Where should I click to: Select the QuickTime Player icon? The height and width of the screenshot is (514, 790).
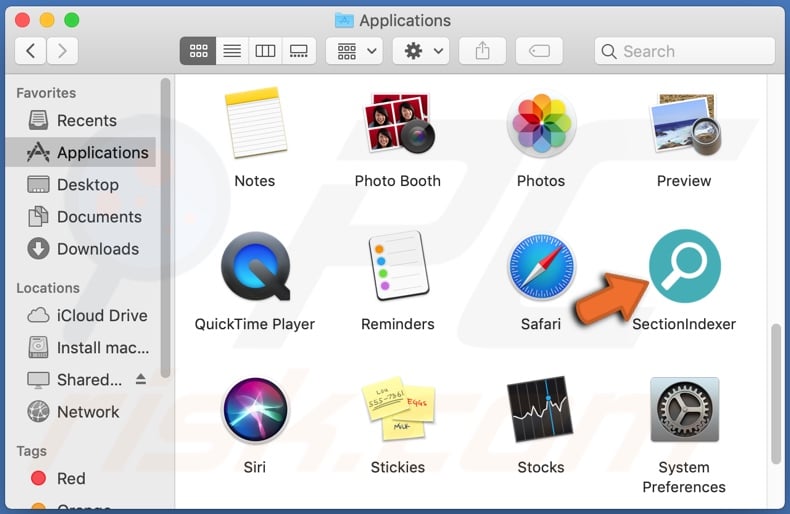point(255,266)
